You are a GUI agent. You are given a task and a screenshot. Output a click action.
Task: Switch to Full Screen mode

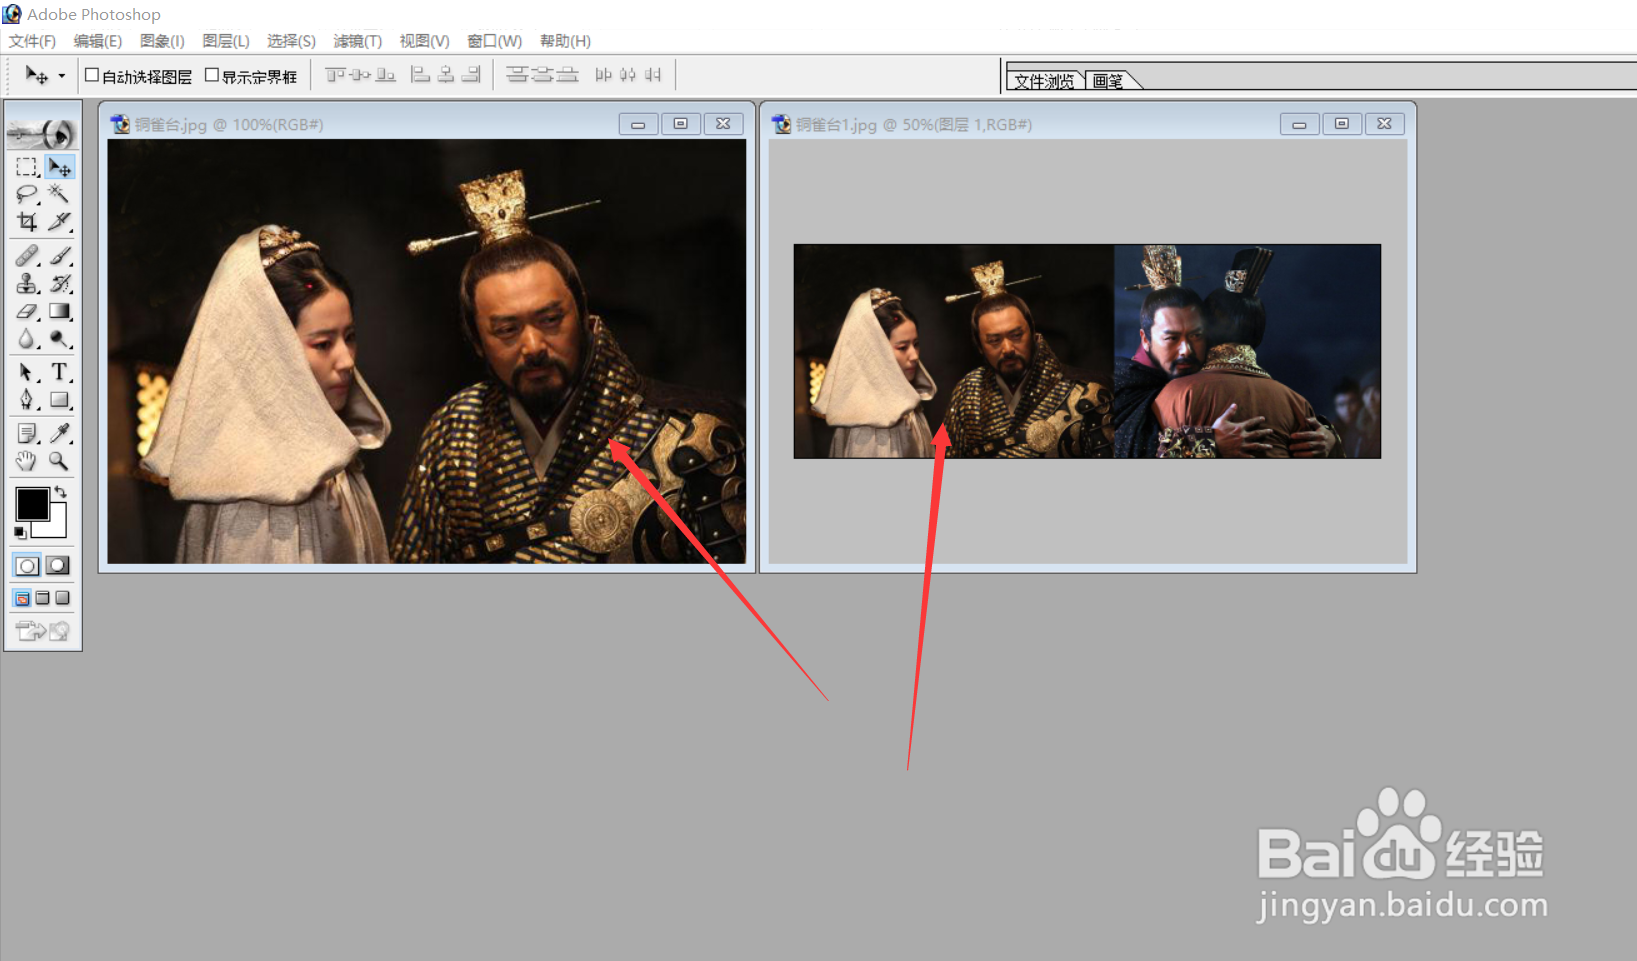coord(62,598)
